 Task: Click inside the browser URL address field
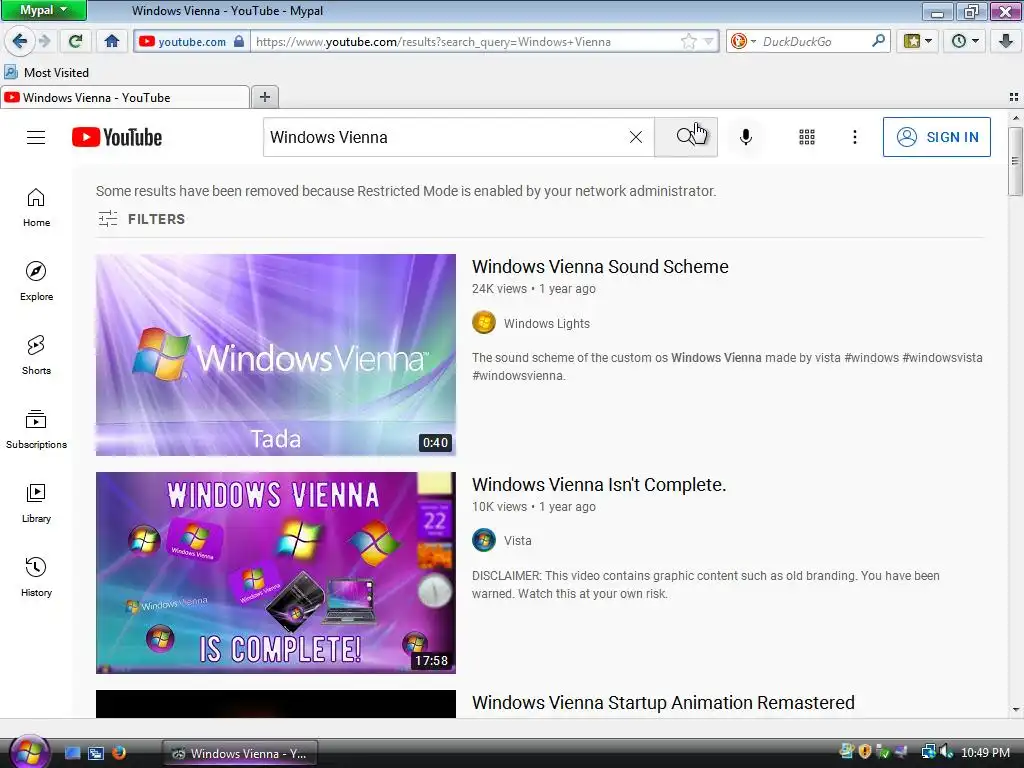465,42
